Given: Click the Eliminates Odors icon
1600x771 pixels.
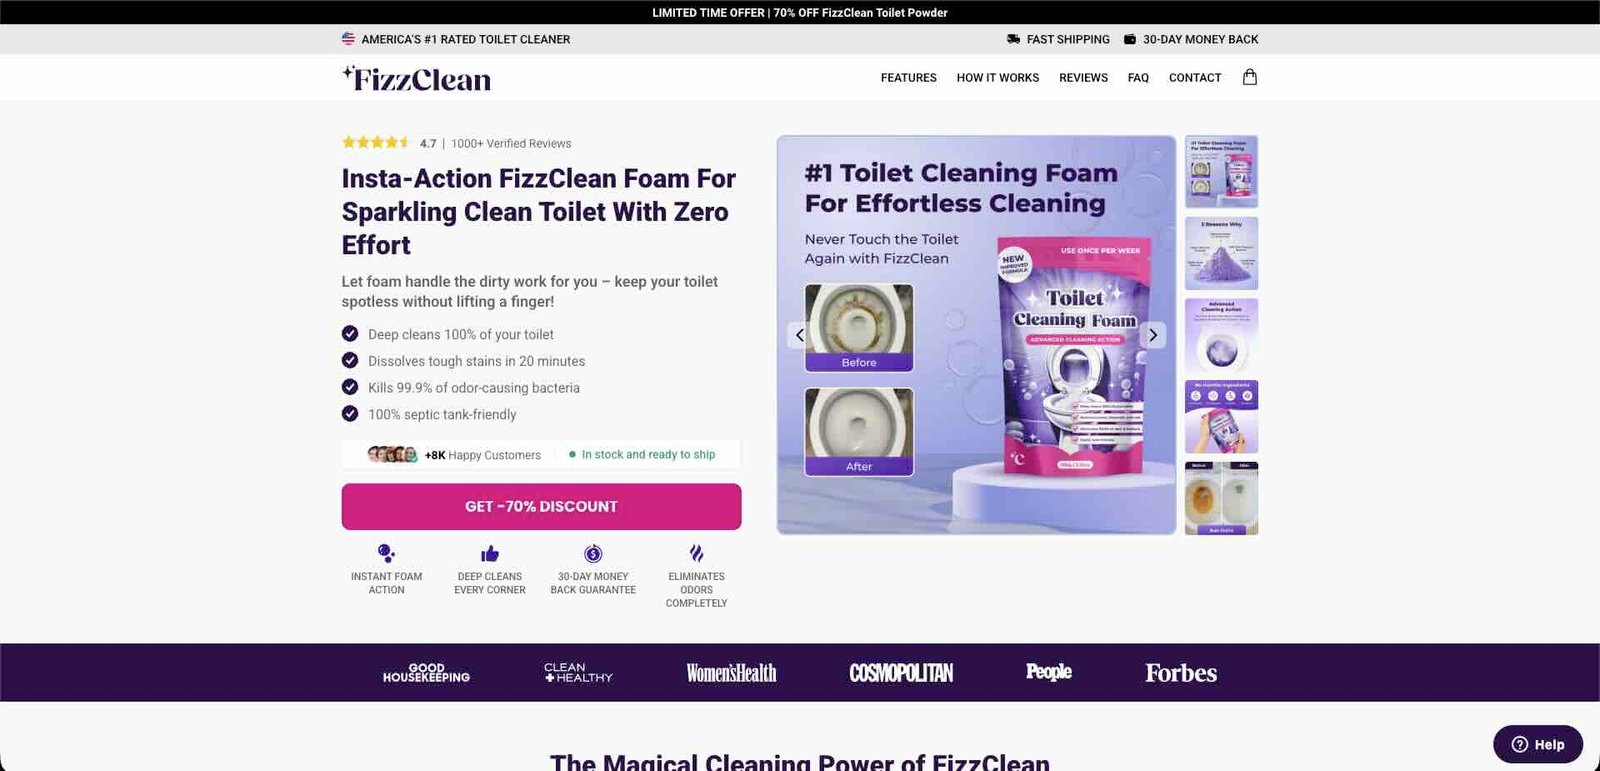Looking at the screenshot, I should pos(697,553).
